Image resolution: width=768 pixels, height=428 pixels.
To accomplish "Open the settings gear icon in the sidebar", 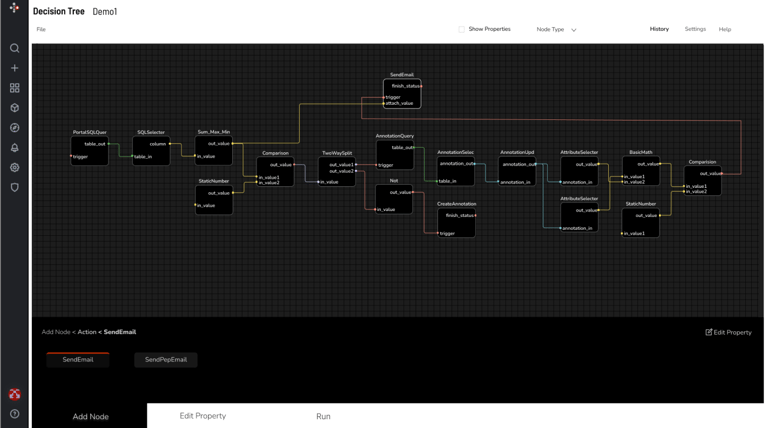I will tap(15, 167).
